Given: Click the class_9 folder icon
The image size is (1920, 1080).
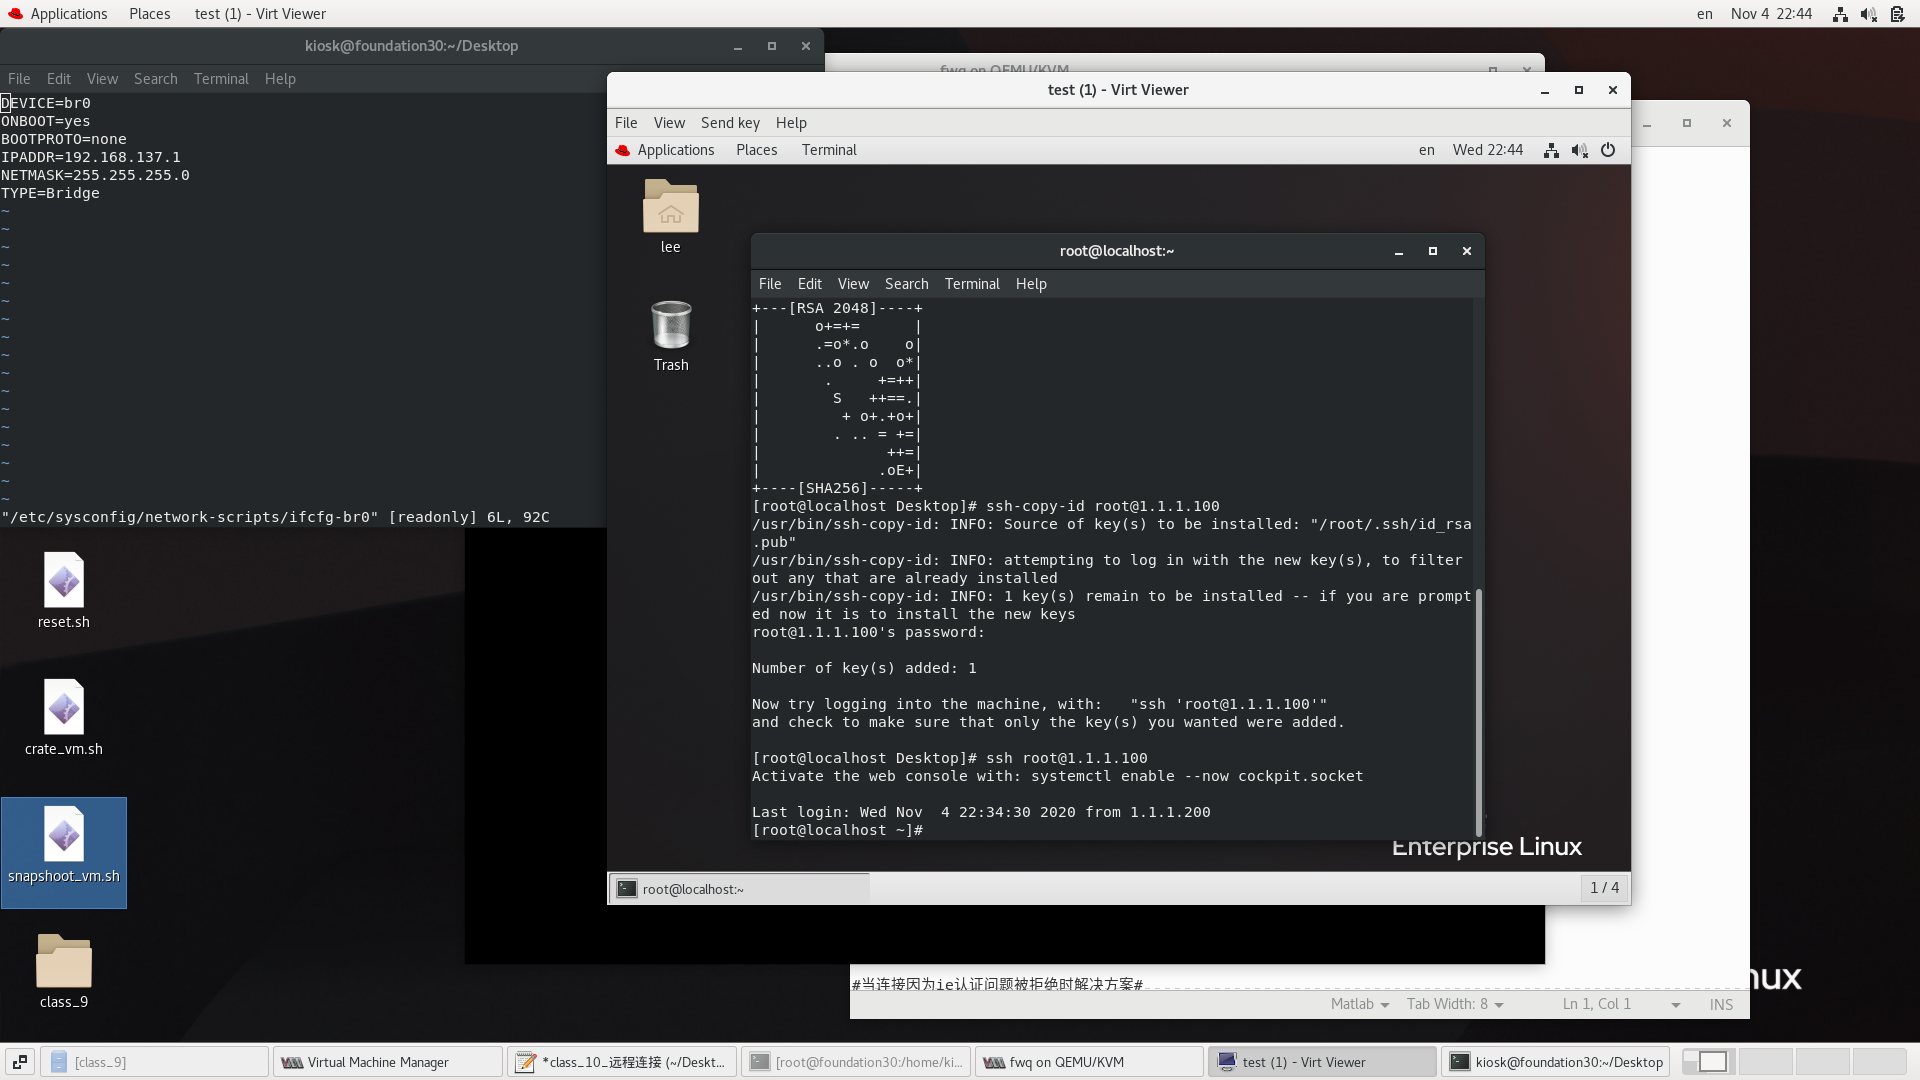Looking at the screenshot, I should [x=63, y=961].
